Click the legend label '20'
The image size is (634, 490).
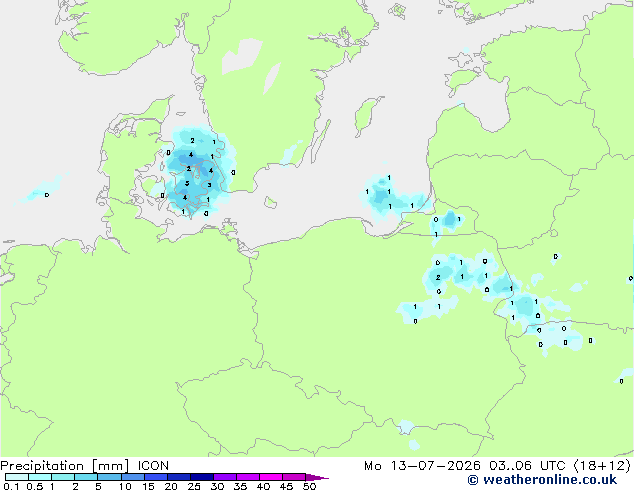pos(171,486)
